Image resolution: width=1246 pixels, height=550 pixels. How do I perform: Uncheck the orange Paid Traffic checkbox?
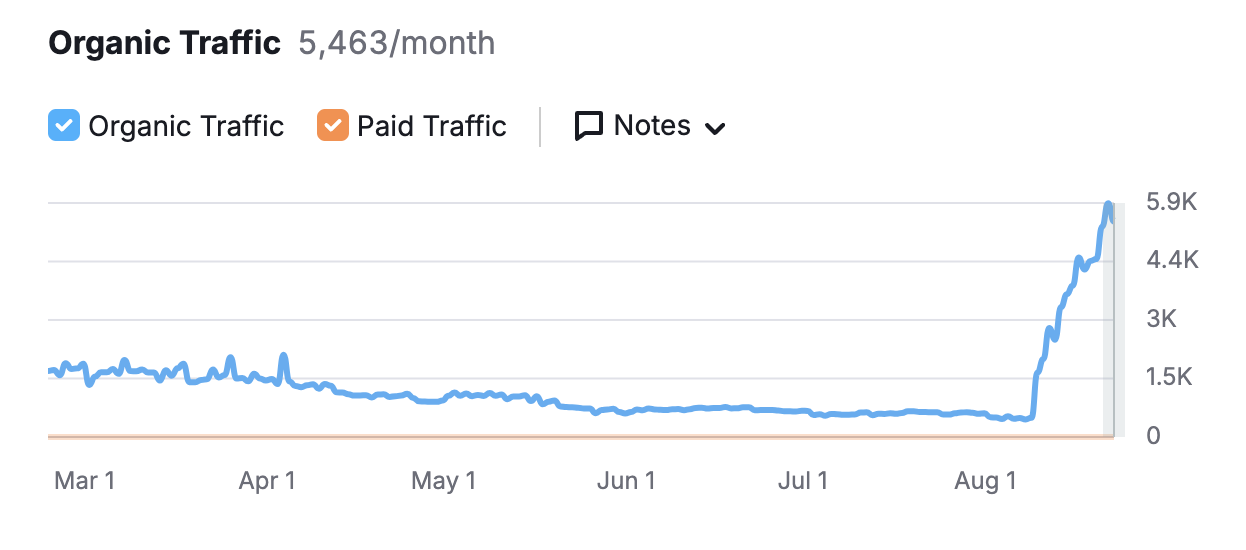pyautogui.click(x=333, y=126)
